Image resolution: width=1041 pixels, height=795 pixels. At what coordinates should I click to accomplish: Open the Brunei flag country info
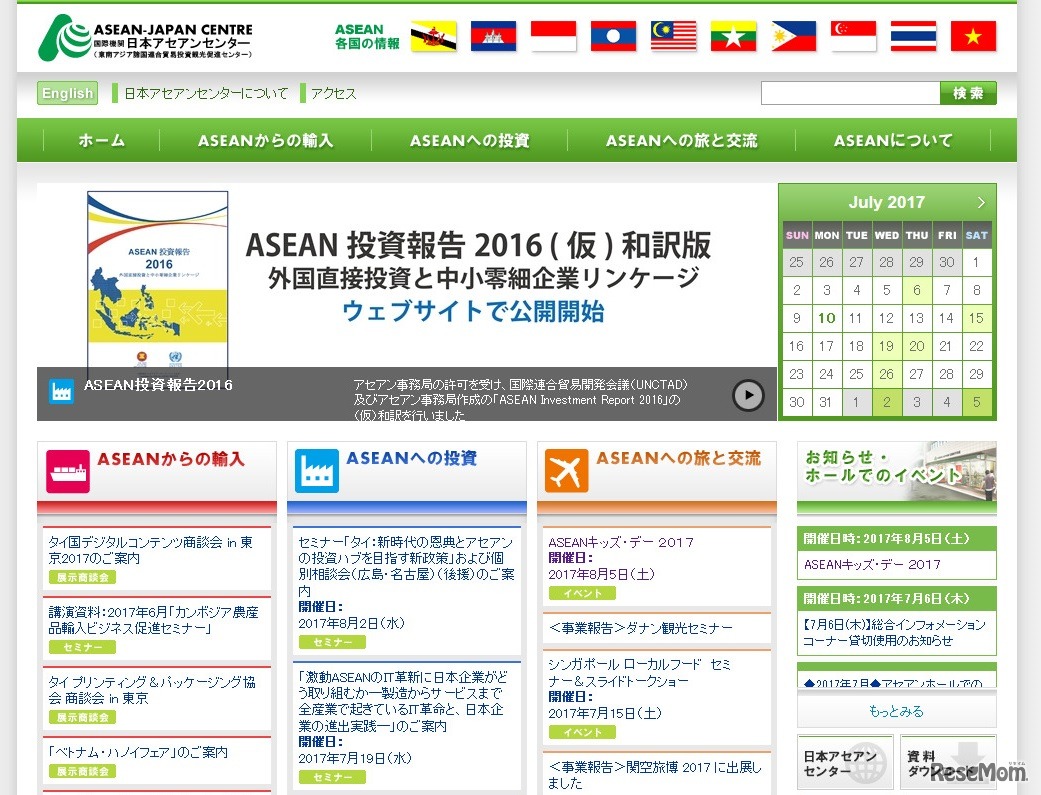pyautogui.click(x=433, y=36)
